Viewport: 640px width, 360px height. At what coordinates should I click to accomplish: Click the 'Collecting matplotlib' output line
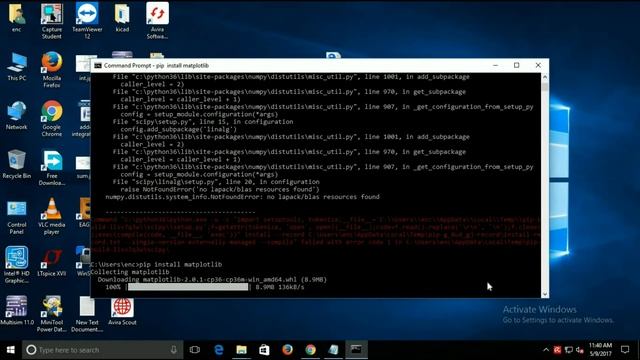[x=130, y=272]
